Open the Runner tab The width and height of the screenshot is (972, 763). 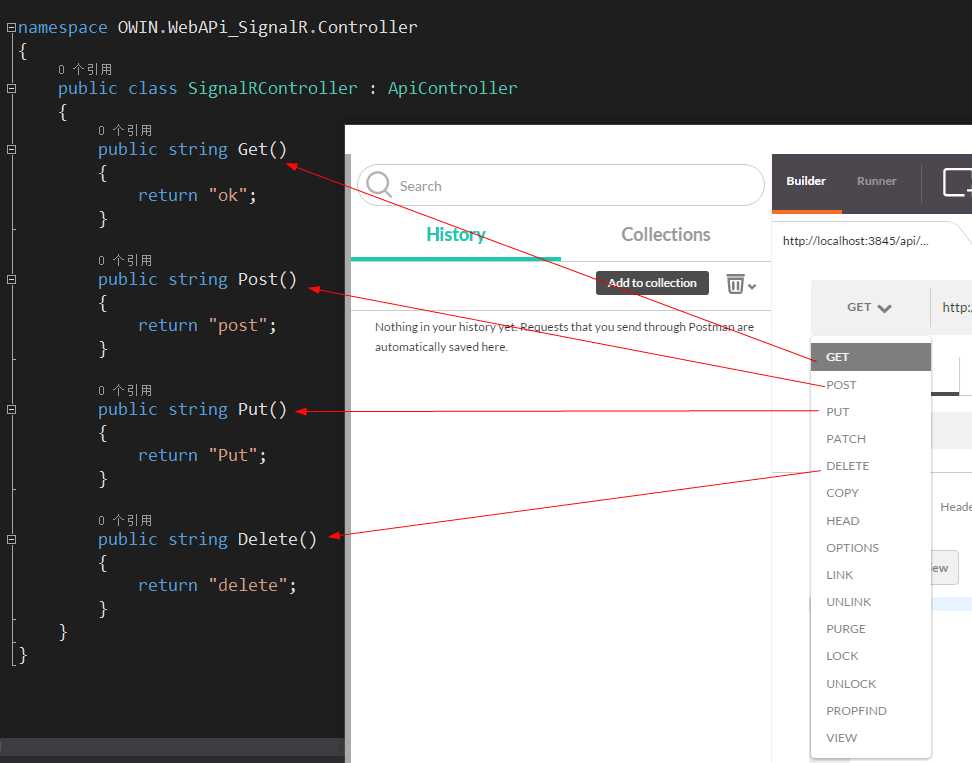click(x=877, y=181)
